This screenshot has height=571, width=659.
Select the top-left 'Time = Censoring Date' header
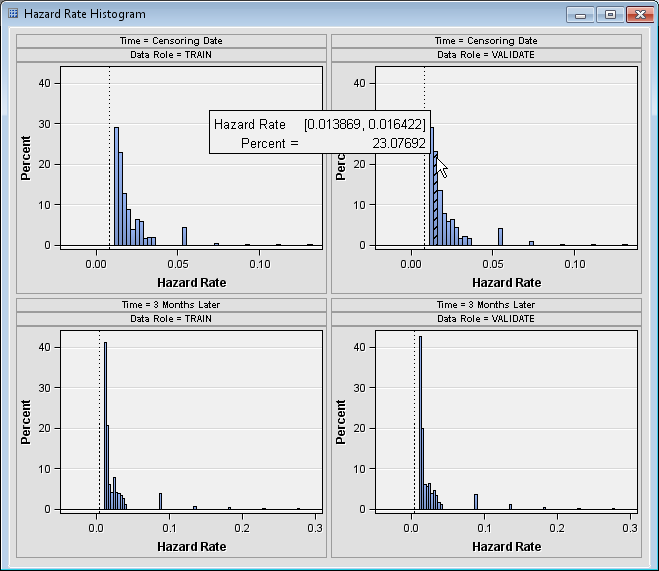[172, 41]
